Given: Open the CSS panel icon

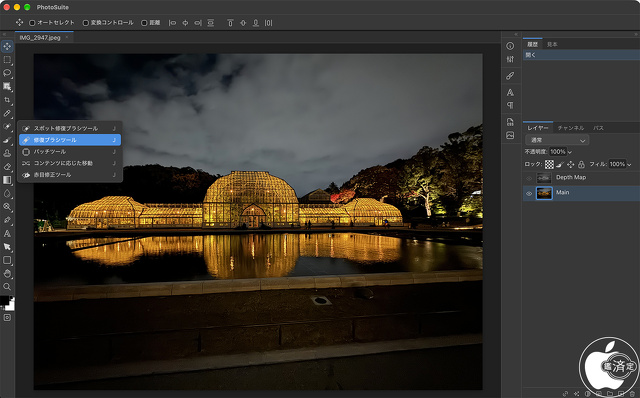Looking at the screenshot, I should [510, 122].
